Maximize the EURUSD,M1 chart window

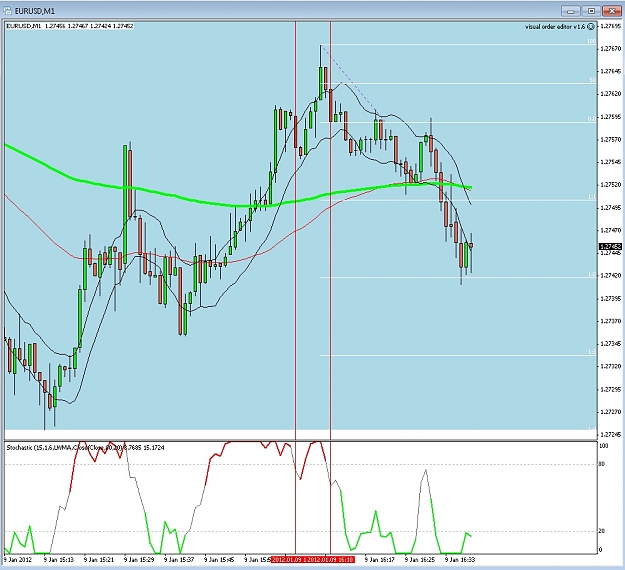click(x=591, y=11)
